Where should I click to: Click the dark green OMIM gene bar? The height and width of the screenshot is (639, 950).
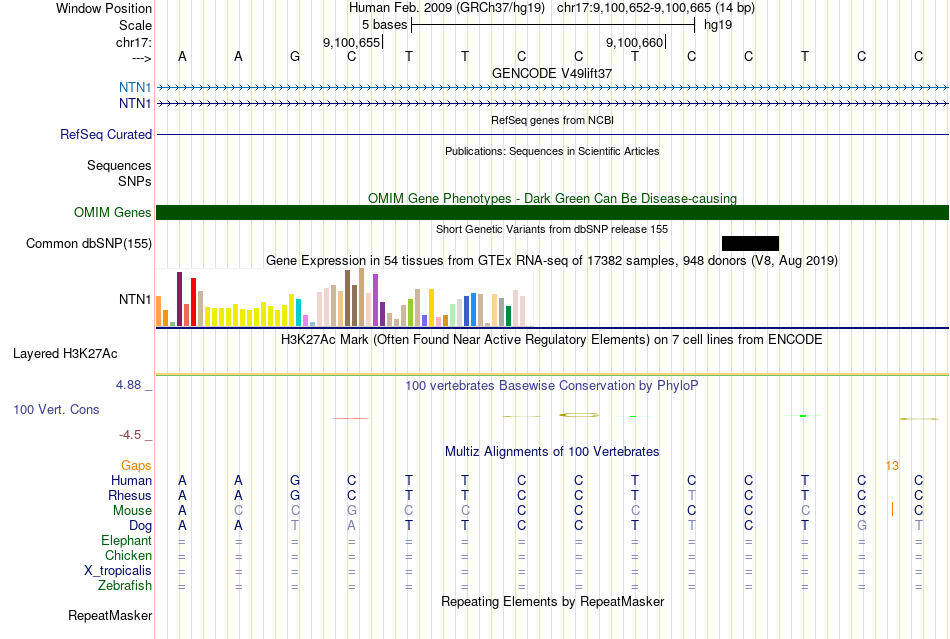pyautogui.click(x=552, y=213)
